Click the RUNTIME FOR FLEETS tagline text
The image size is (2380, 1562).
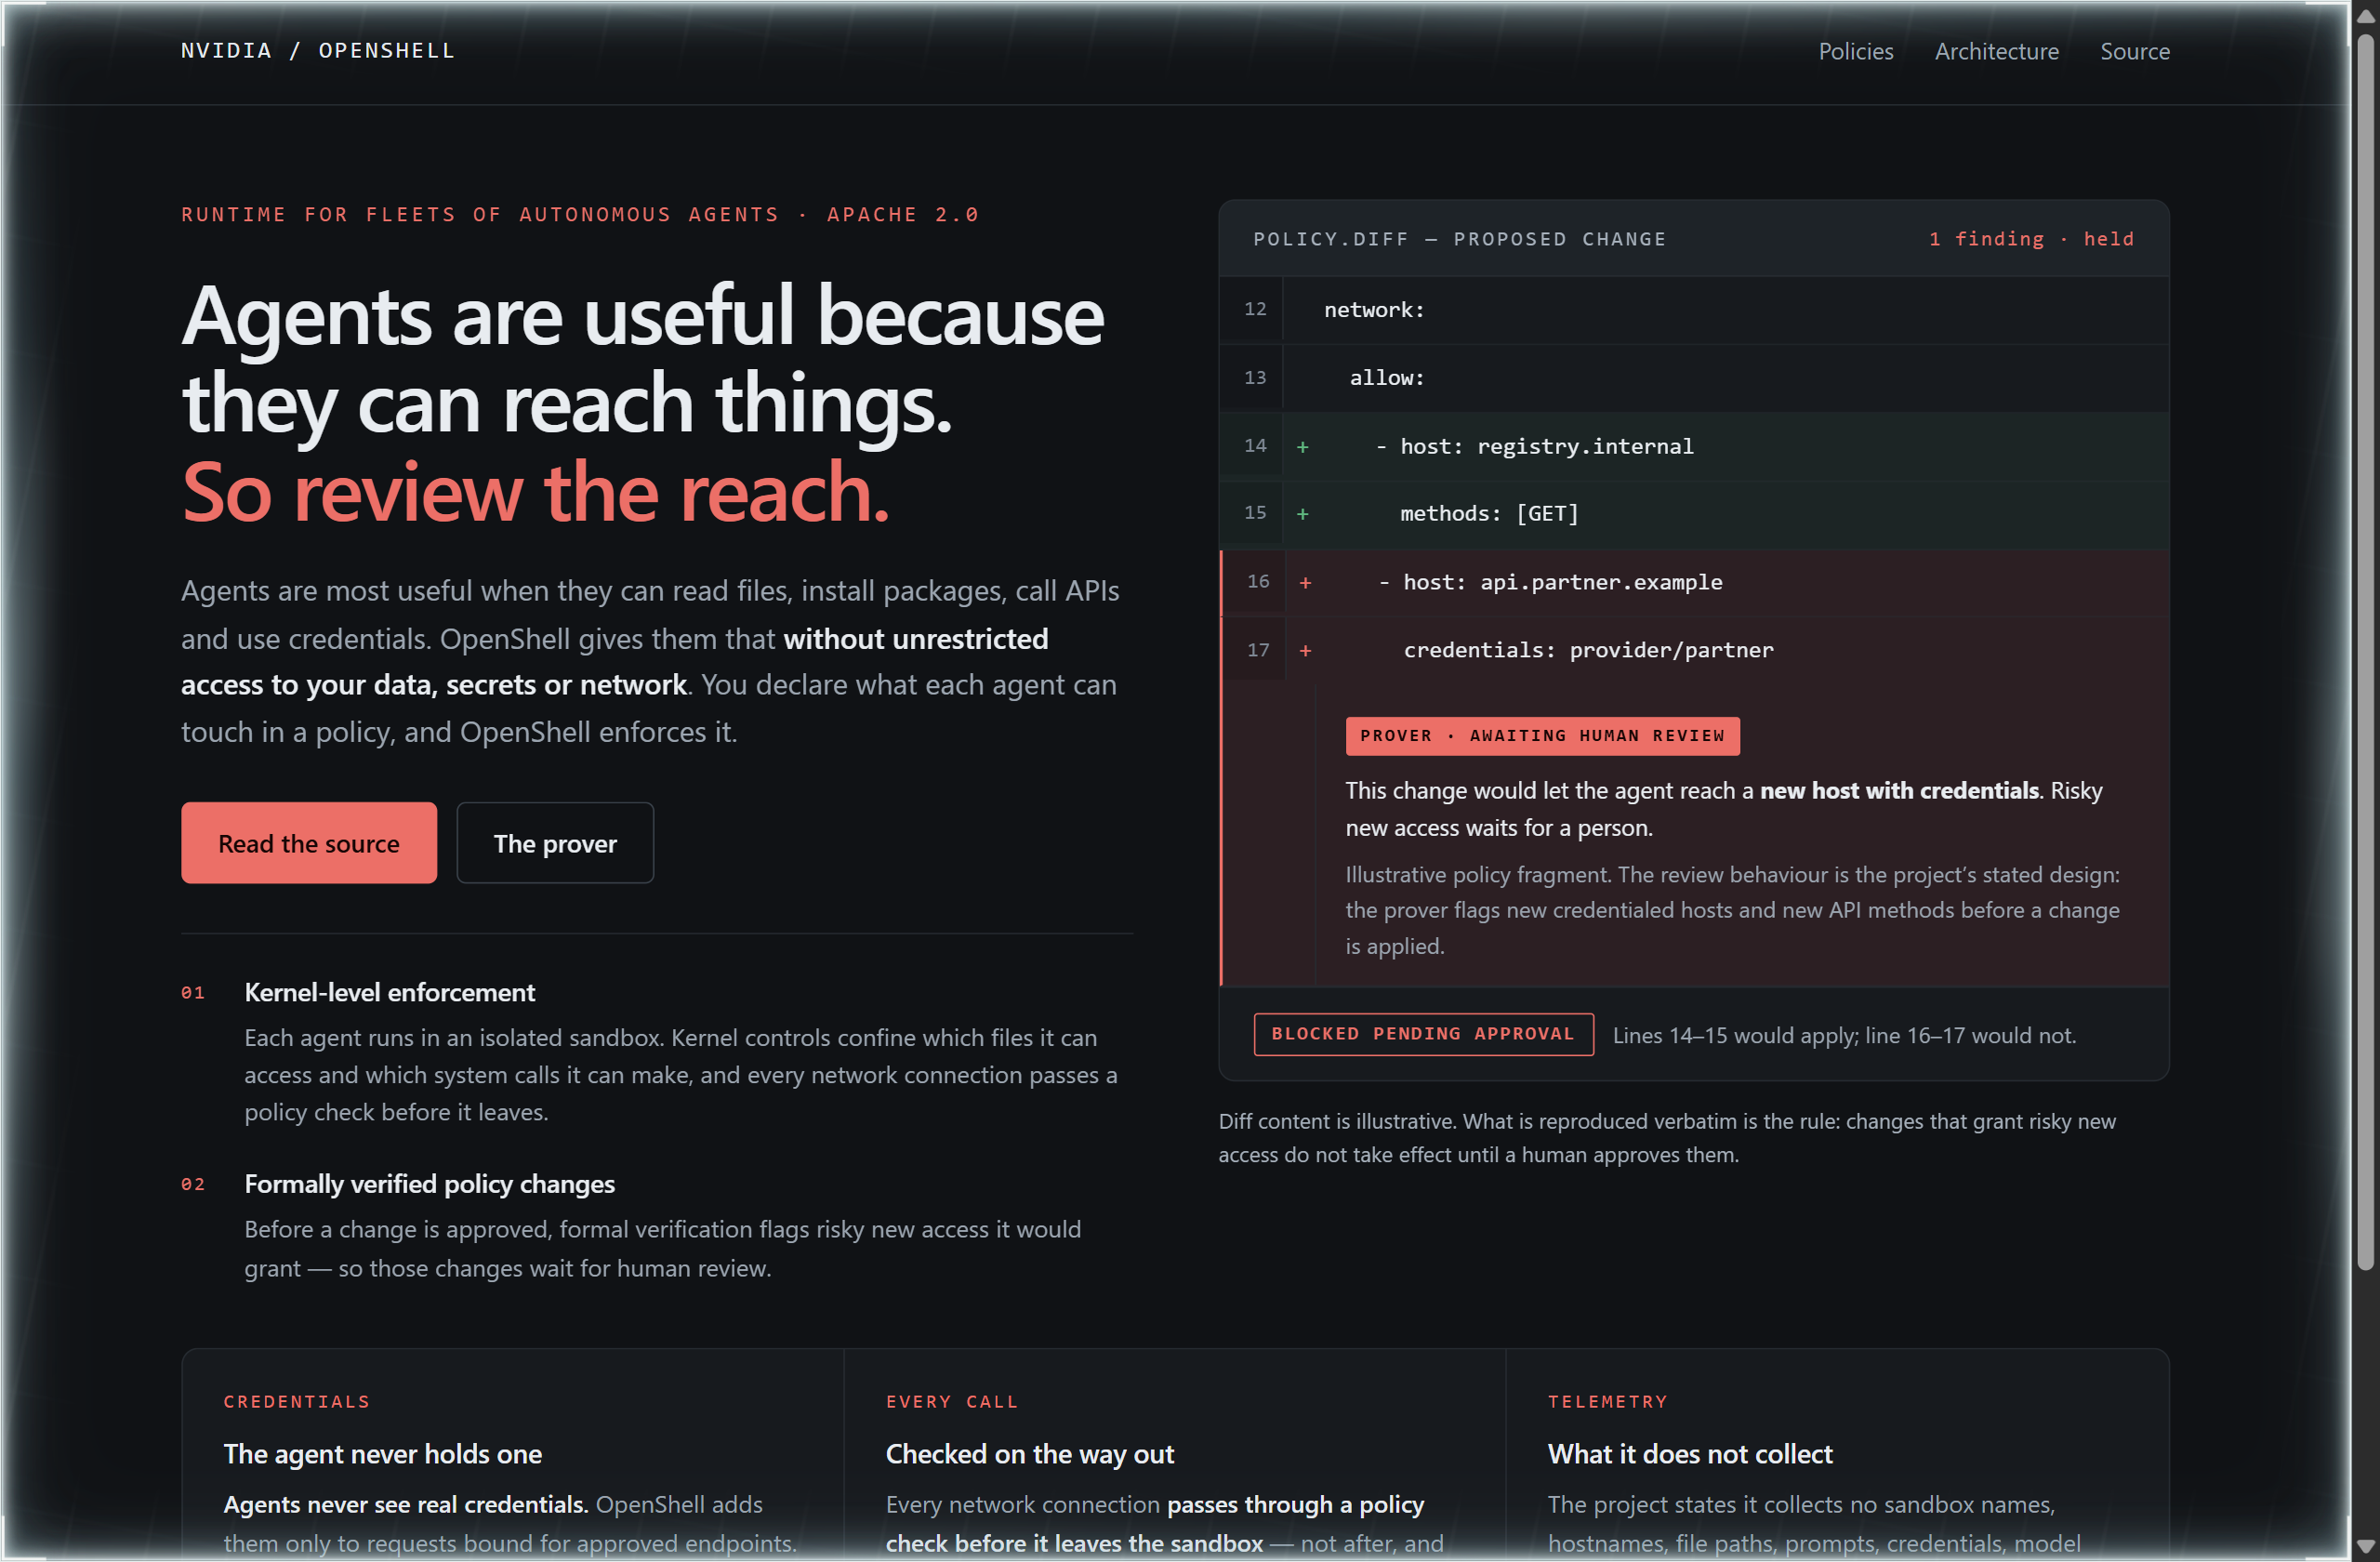pyautogui.click(x=580, y=215)
